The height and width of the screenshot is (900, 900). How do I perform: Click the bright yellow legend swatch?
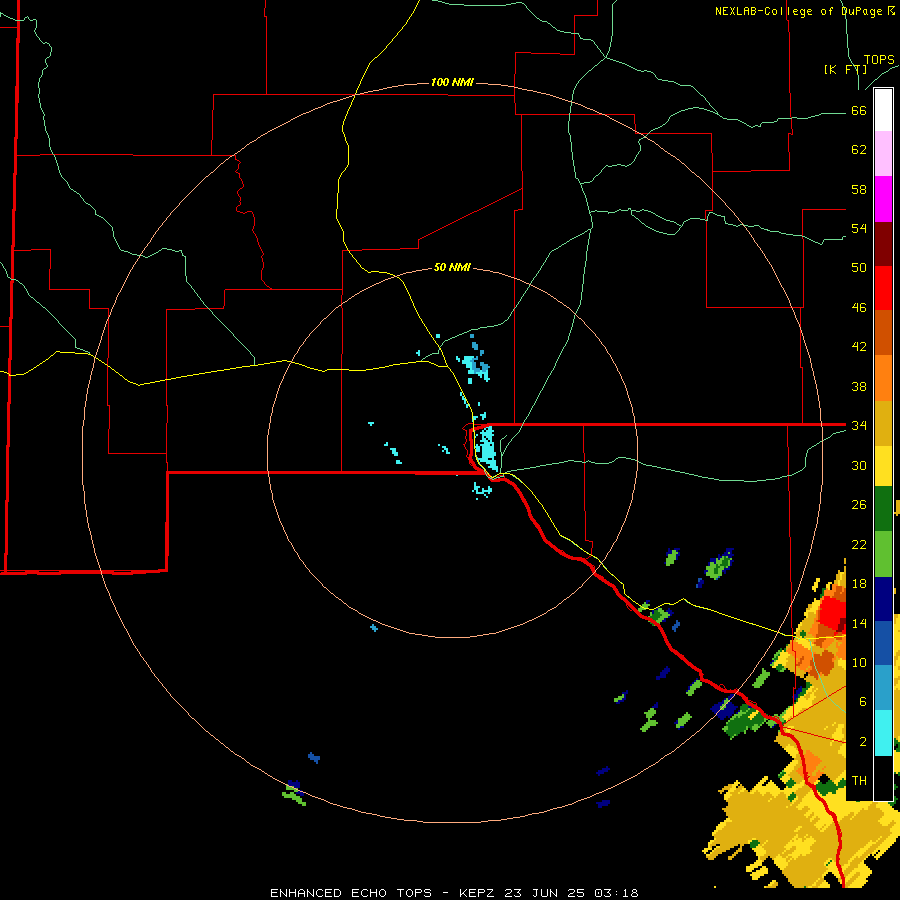tap(883, 466)
